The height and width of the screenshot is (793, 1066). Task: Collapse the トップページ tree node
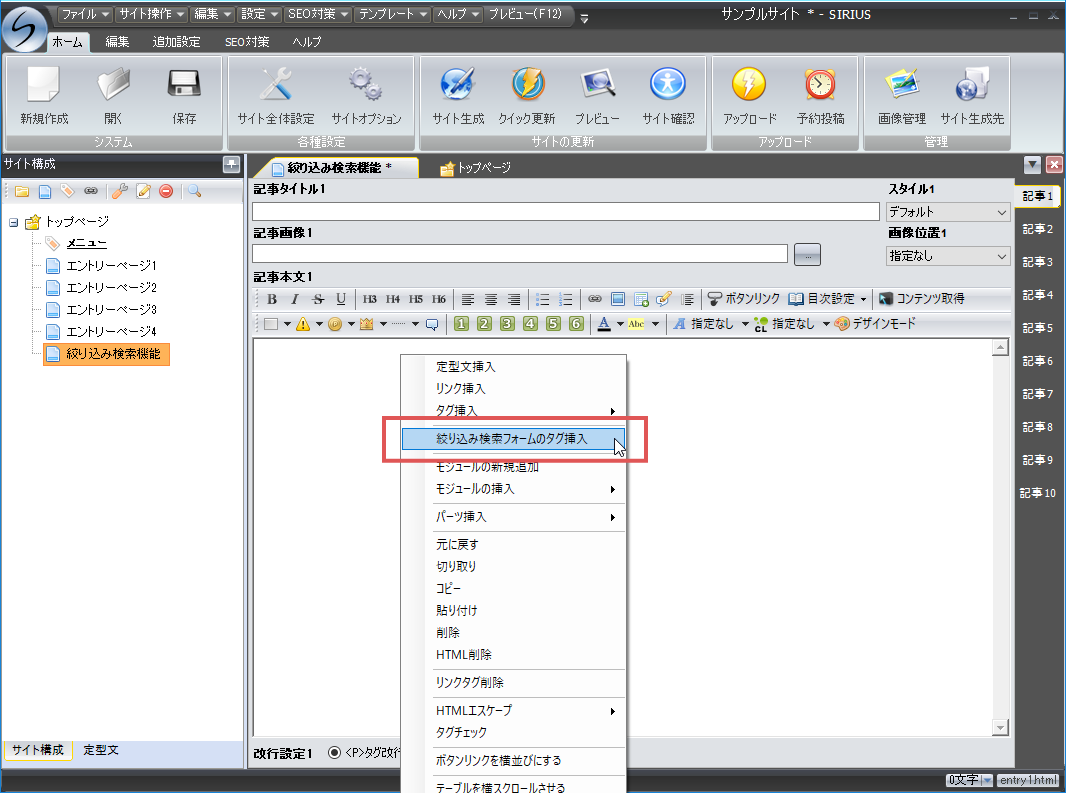[14, 222]
